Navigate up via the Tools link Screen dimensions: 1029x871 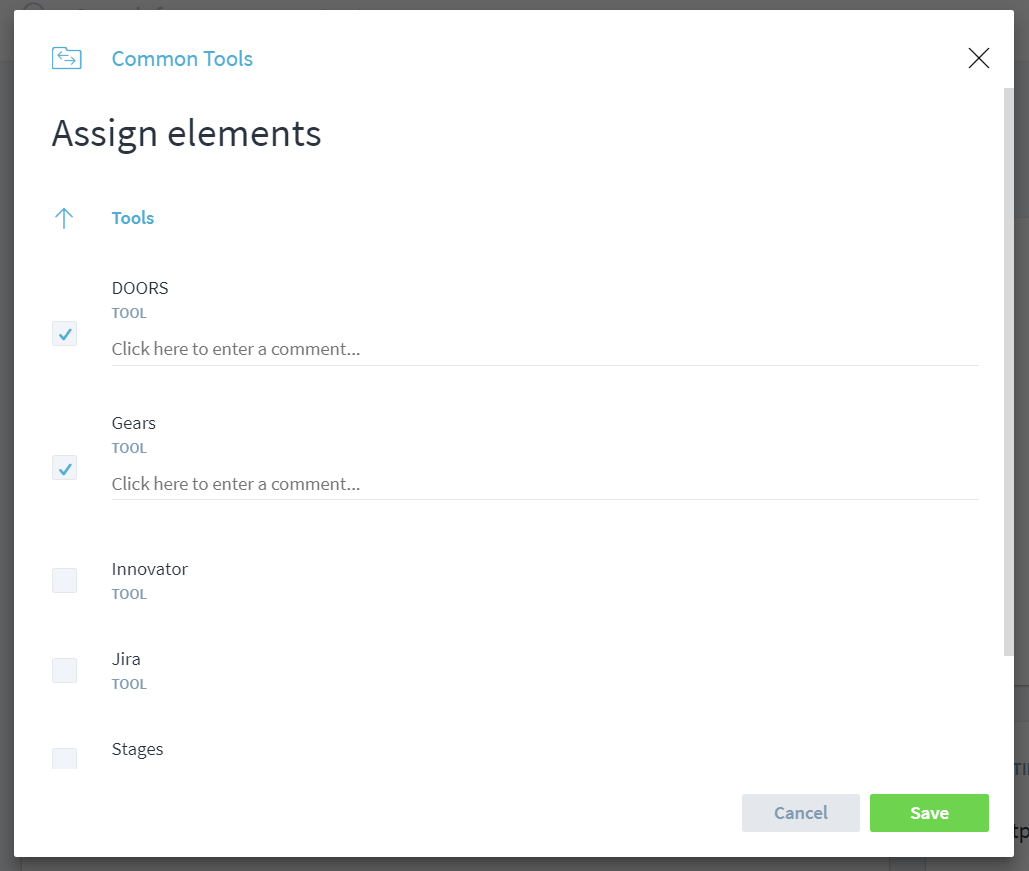133,218
